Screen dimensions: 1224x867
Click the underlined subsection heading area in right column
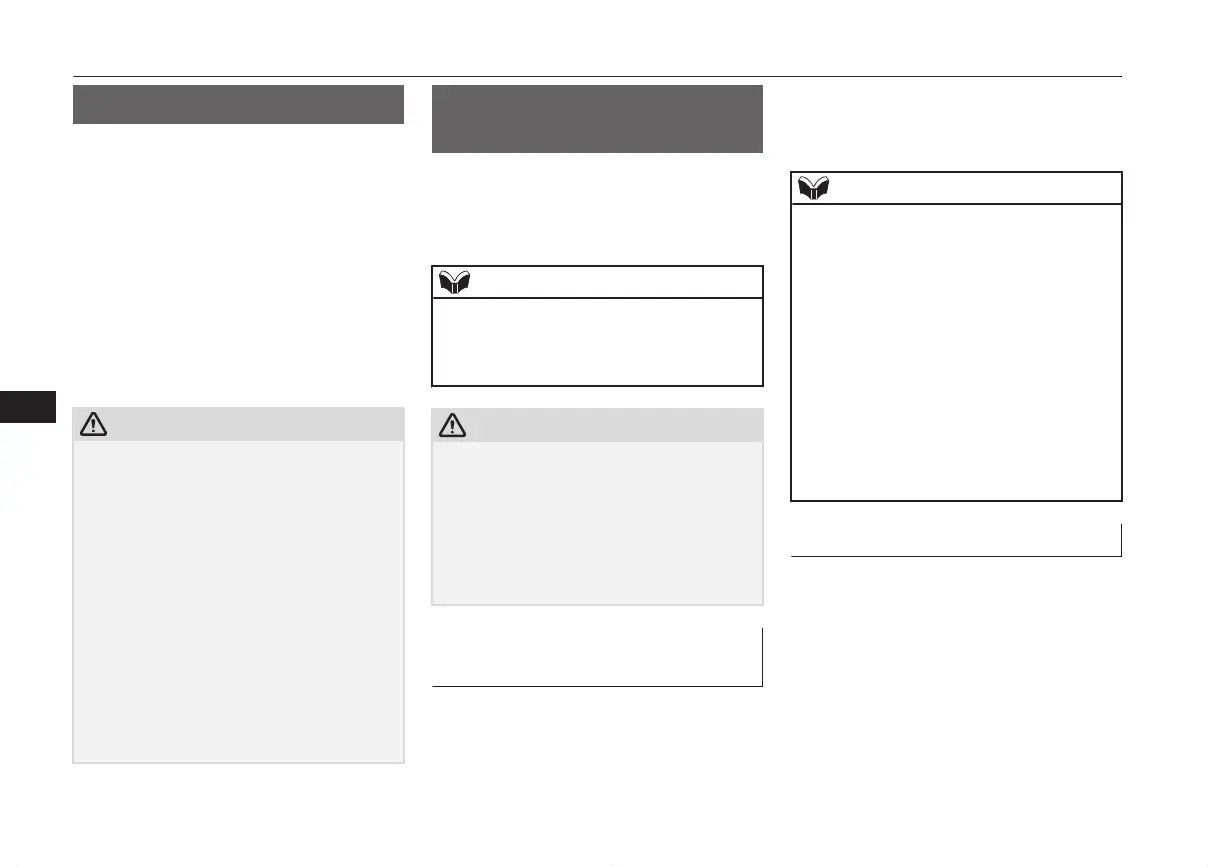point(956,540)
